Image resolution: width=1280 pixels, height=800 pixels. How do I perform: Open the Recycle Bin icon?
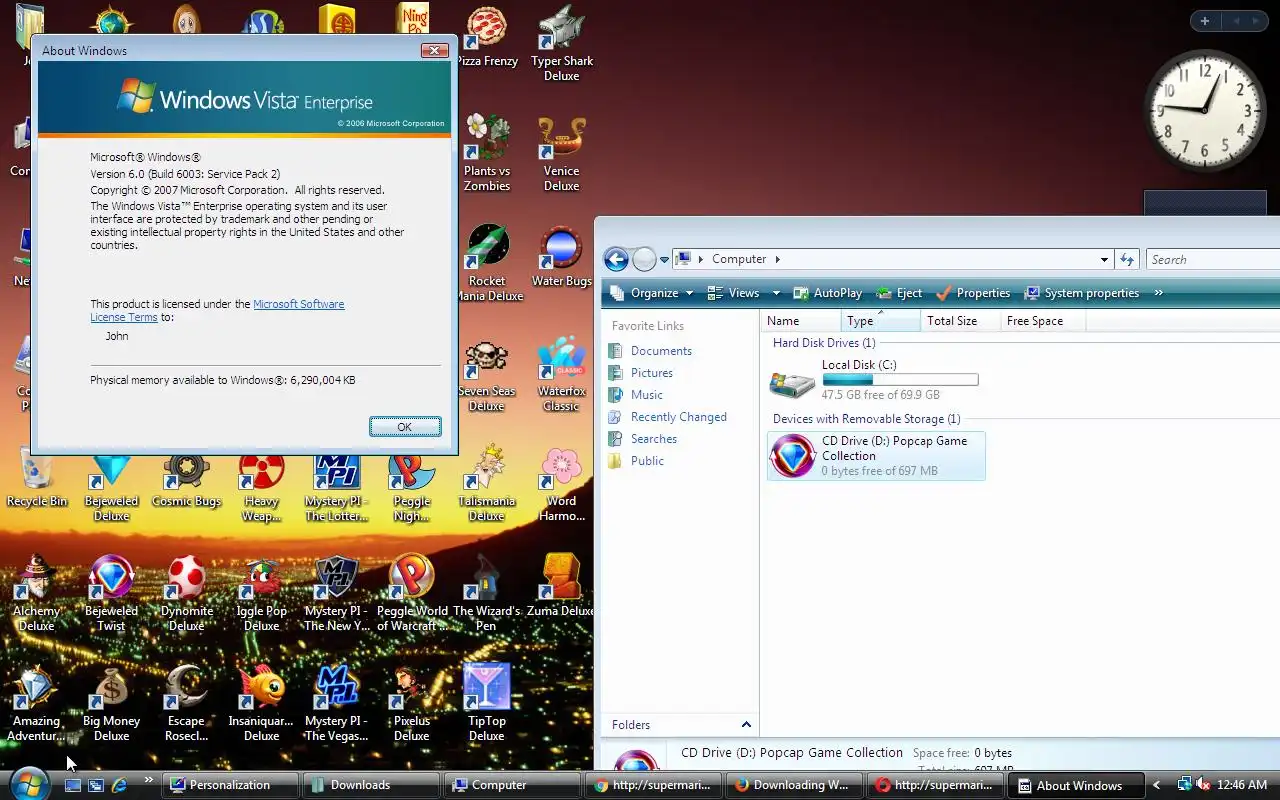(x=37, y=477)
